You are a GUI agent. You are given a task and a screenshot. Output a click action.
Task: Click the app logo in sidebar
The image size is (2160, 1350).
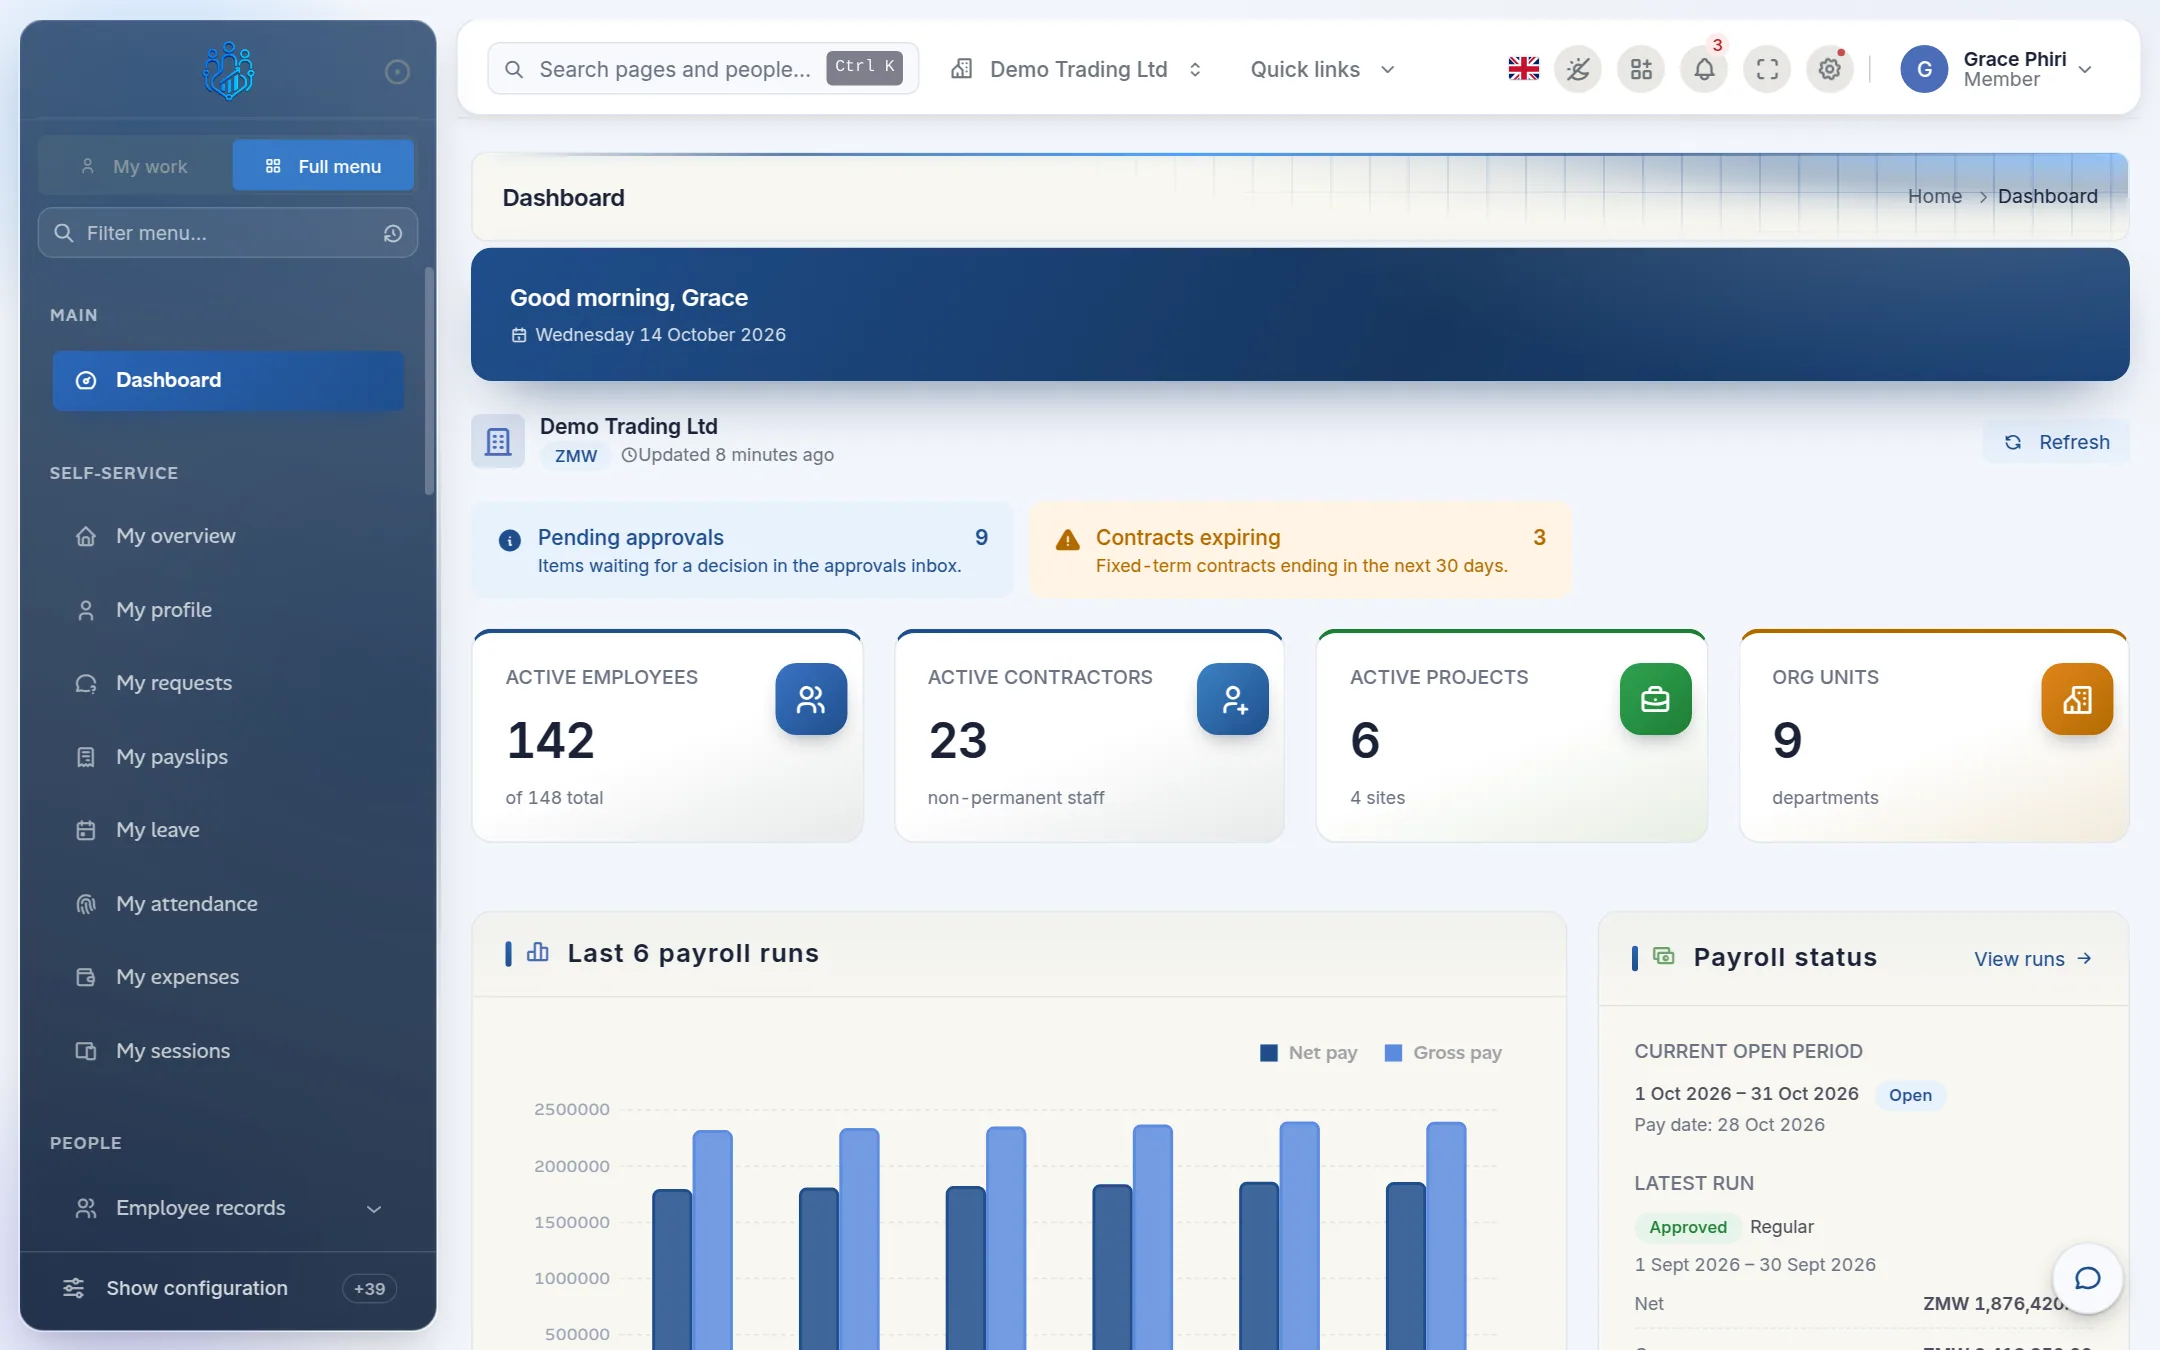tap(228, 70)
